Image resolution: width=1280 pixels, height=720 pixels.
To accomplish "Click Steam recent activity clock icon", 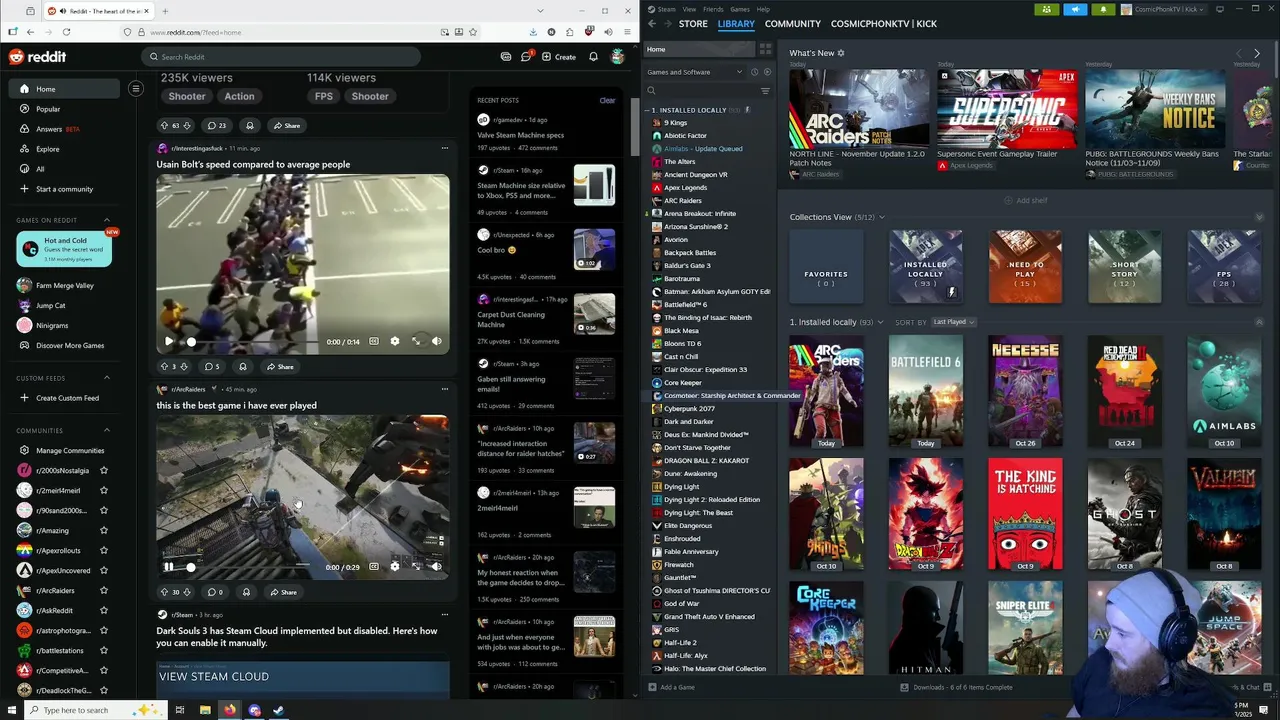I will click(754, 72).
